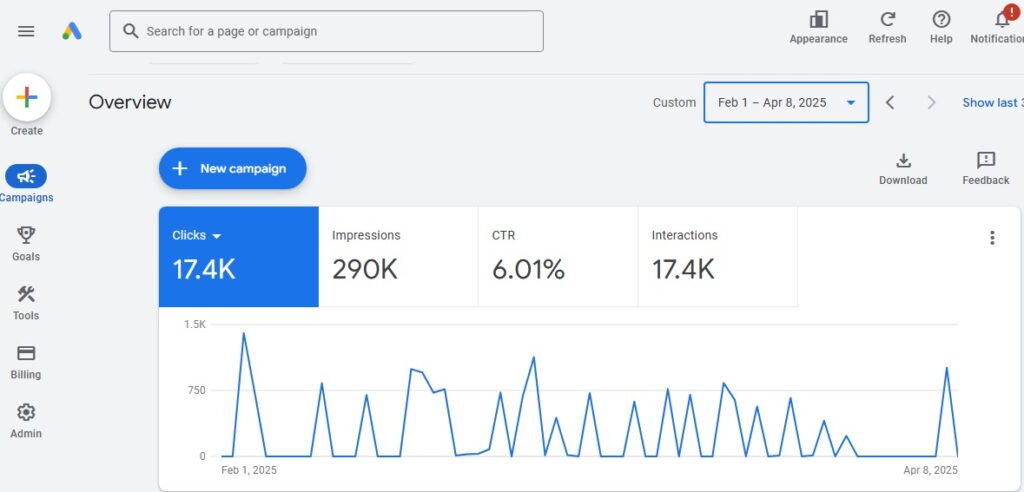Open the hamburger main menu
1024x492 pixels.
point(26,31)
